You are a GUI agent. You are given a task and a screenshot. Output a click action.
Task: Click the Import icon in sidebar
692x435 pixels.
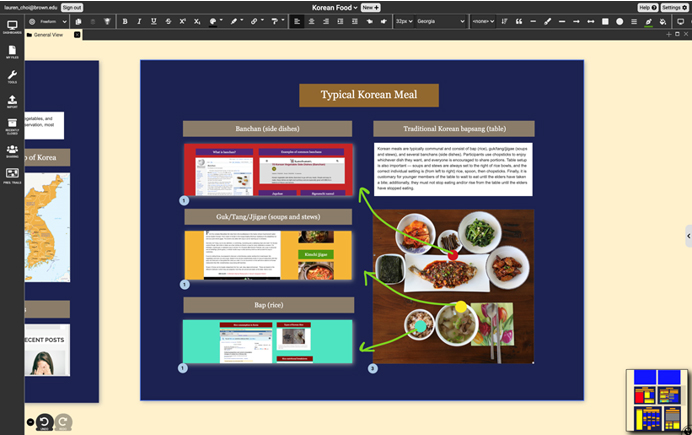click(x=12, y=102)
